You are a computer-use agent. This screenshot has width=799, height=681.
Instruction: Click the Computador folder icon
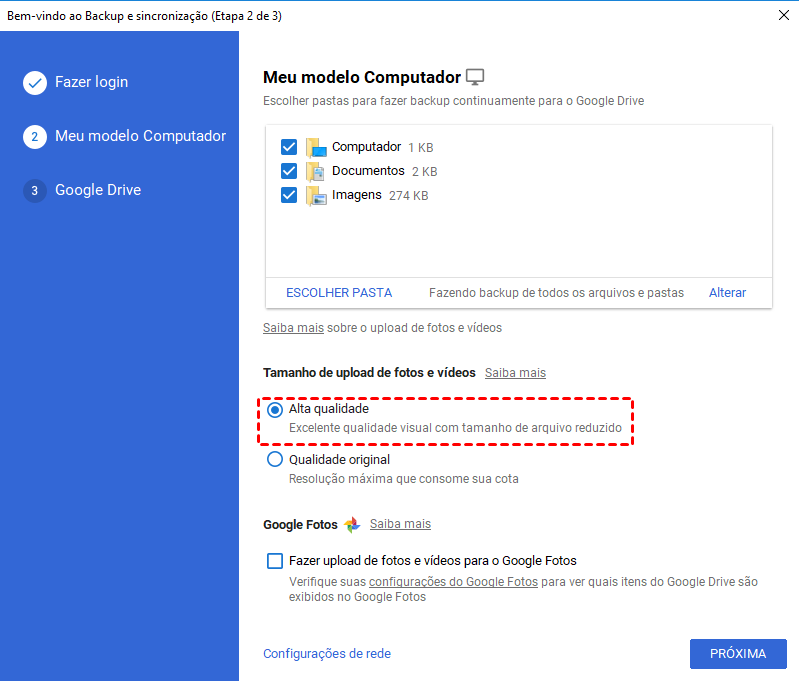click(x=316, y=147)
